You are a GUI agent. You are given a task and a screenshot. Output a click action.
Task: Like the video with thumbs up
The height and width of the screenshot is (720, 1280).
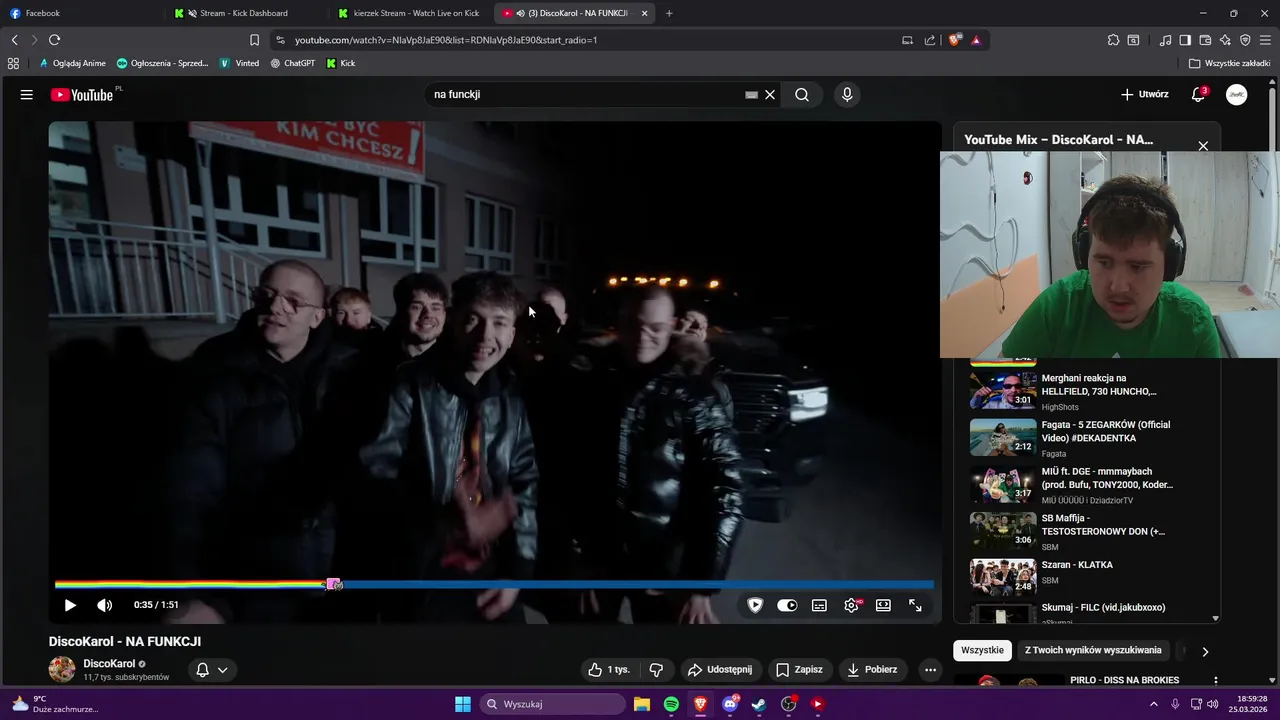[x=609, y=670]
